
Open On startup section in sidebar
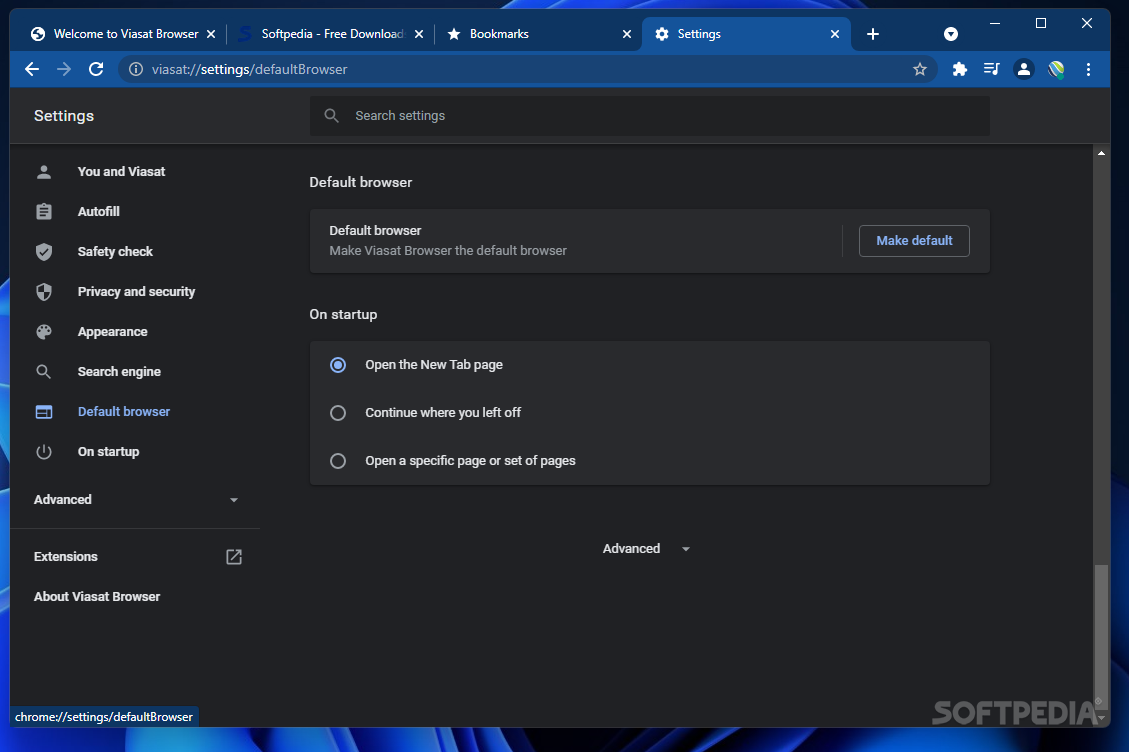tap(108, 452)
